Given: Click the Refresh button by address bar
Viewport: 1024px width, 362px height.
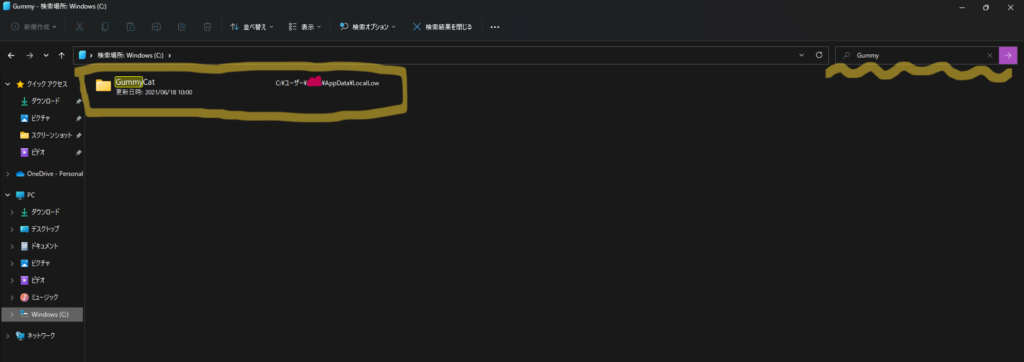Looking at the screenshot, I should click(x=819, y=56).
